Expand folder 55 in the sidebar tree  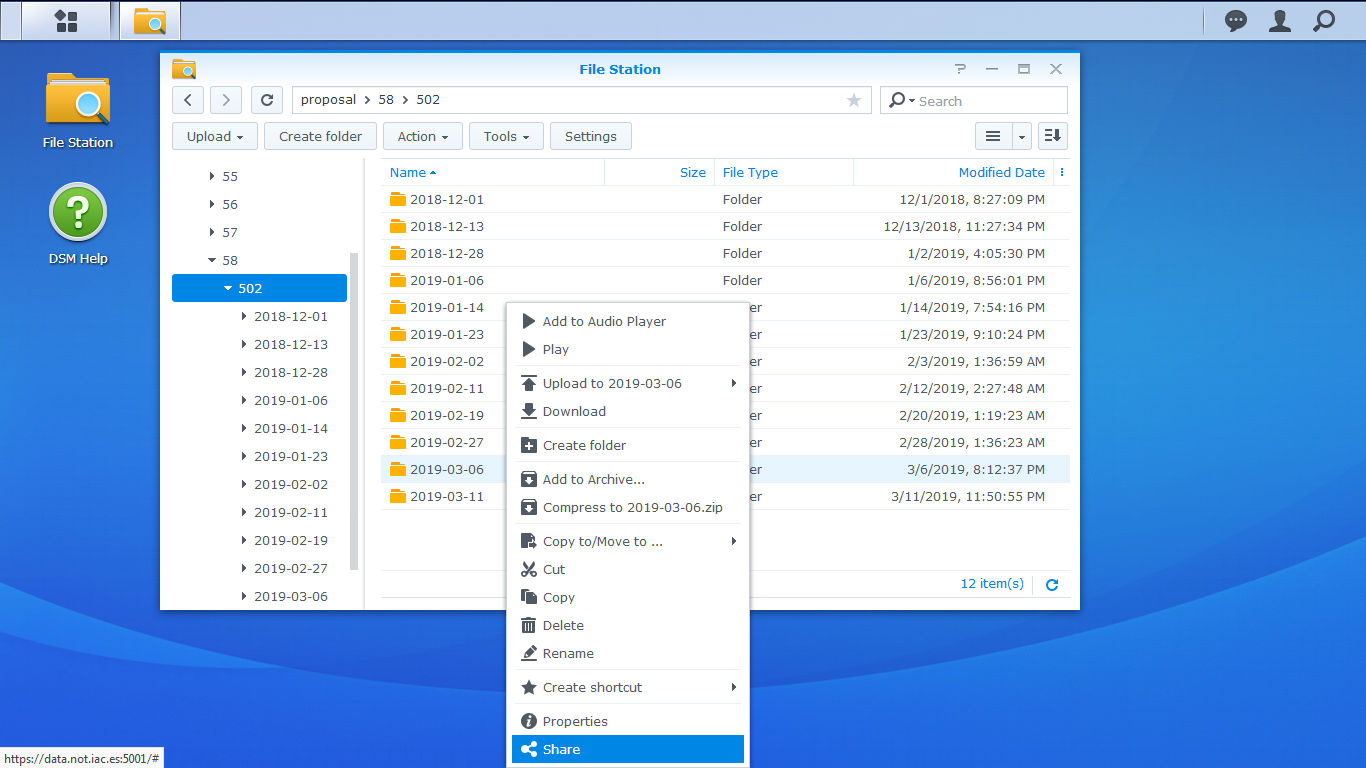pyautogui.click(x=212, y=176)
